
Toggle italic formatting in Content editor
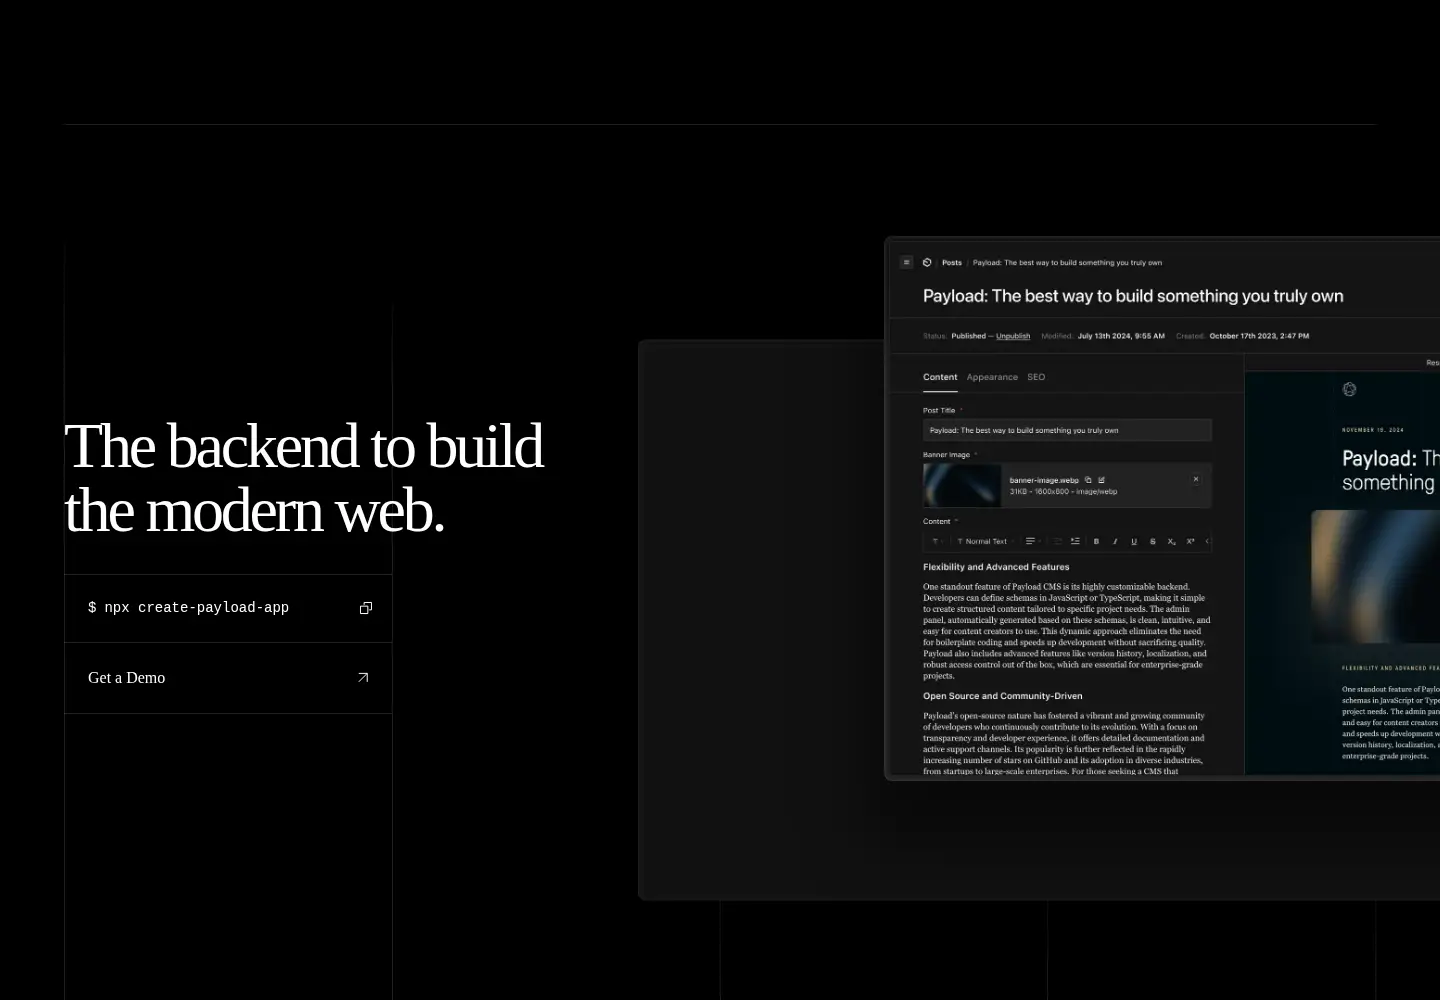click(x=1115, y=541)
